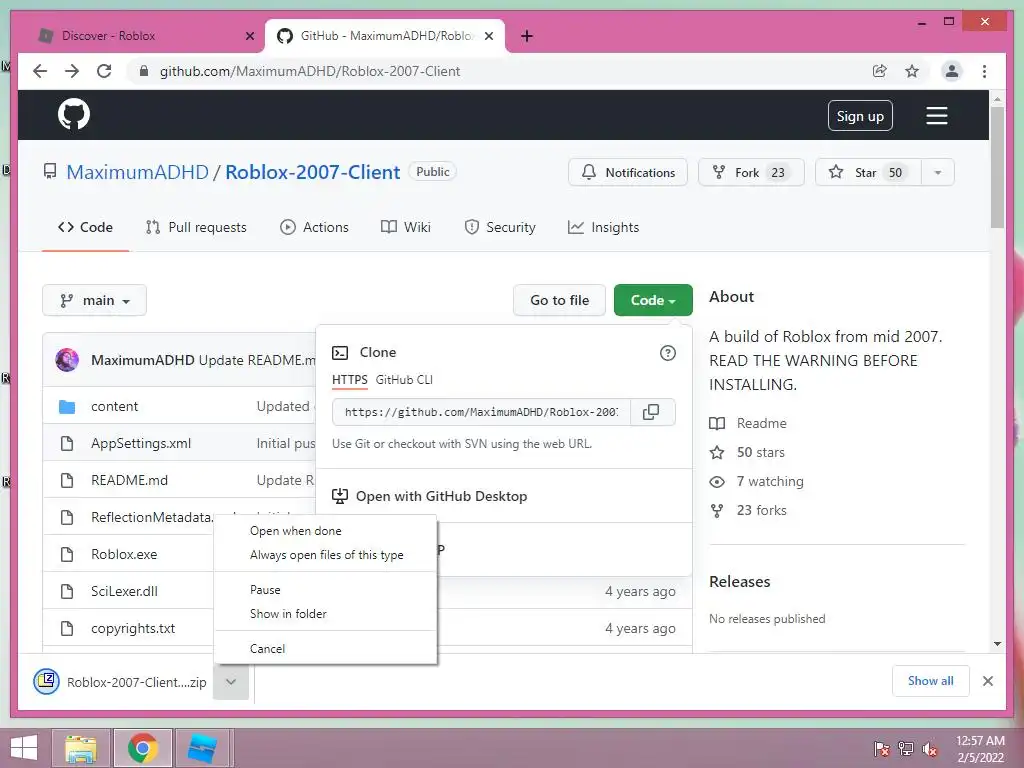Click the content folder icon

click(67, 407)
